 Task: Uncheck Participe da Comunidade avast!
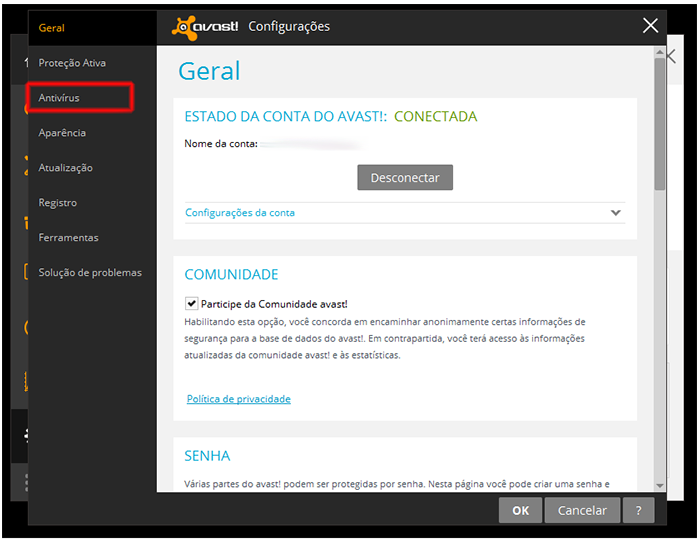191,304
